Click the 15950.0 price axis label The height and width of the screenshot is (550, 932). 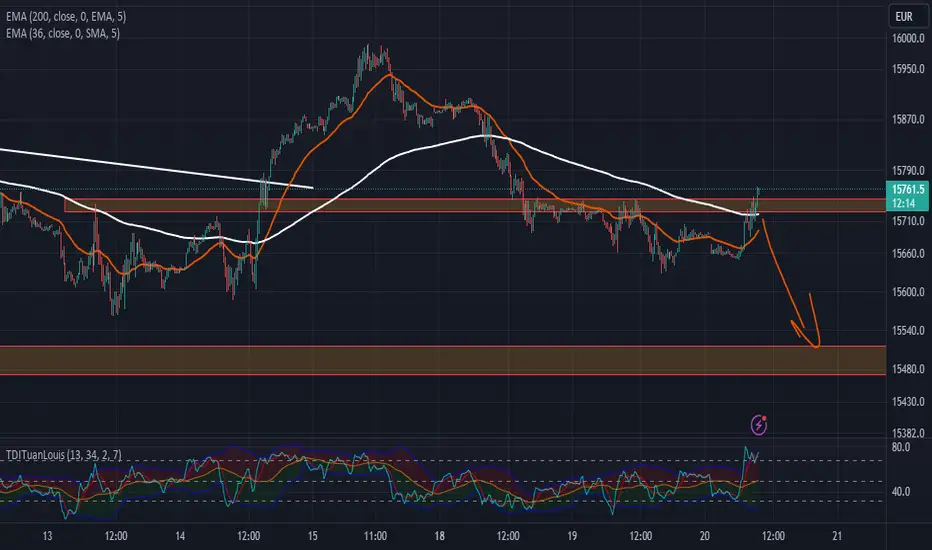908,69
